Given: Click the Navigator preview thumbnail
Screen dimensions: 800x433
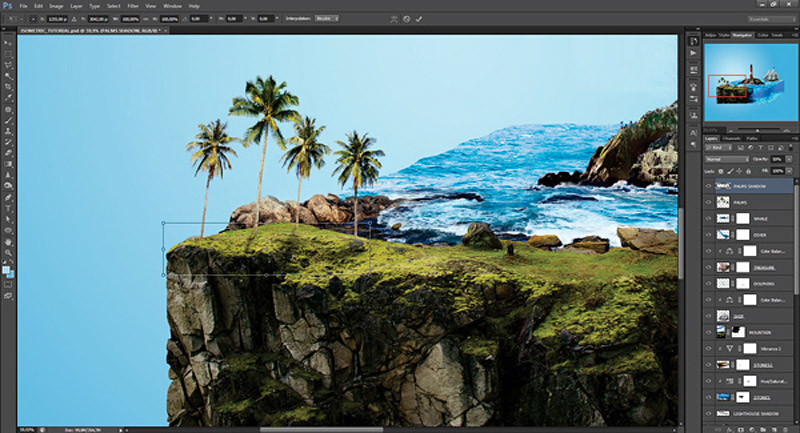Looking at the screenshot, I should (751, 82).
